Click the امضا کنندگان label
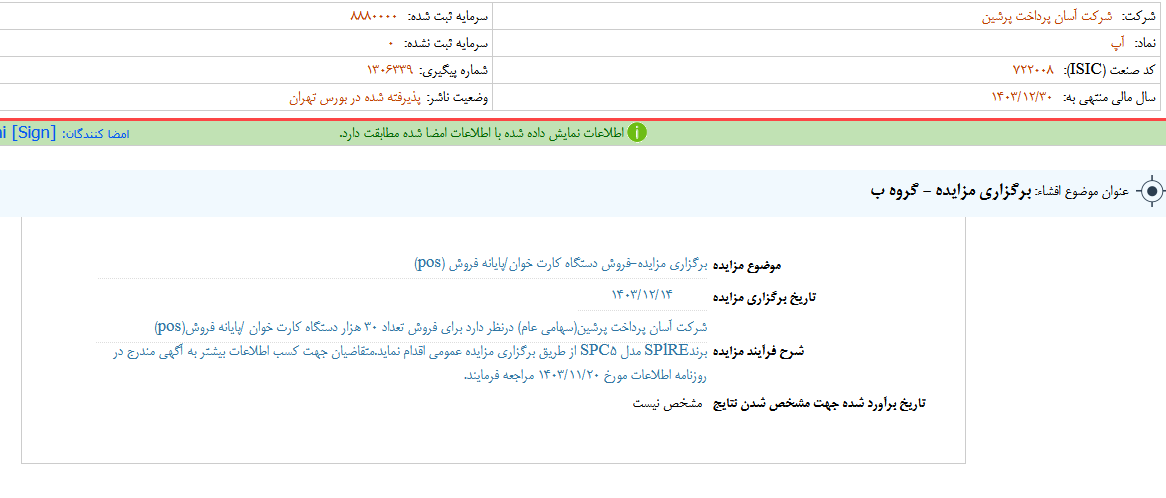The height and width of the screenshot is (498, 1166). click(97, 134)
